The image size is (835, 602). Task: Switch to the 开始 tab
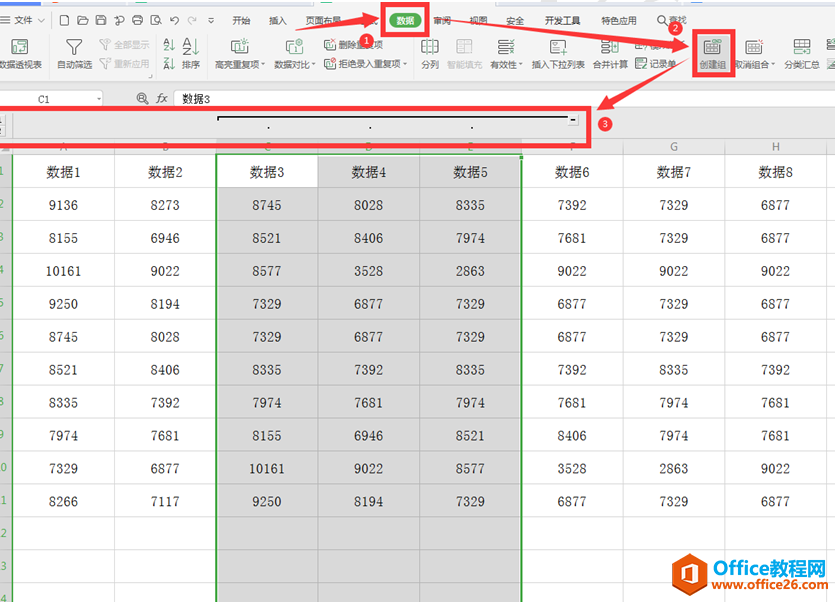[241, 21]
